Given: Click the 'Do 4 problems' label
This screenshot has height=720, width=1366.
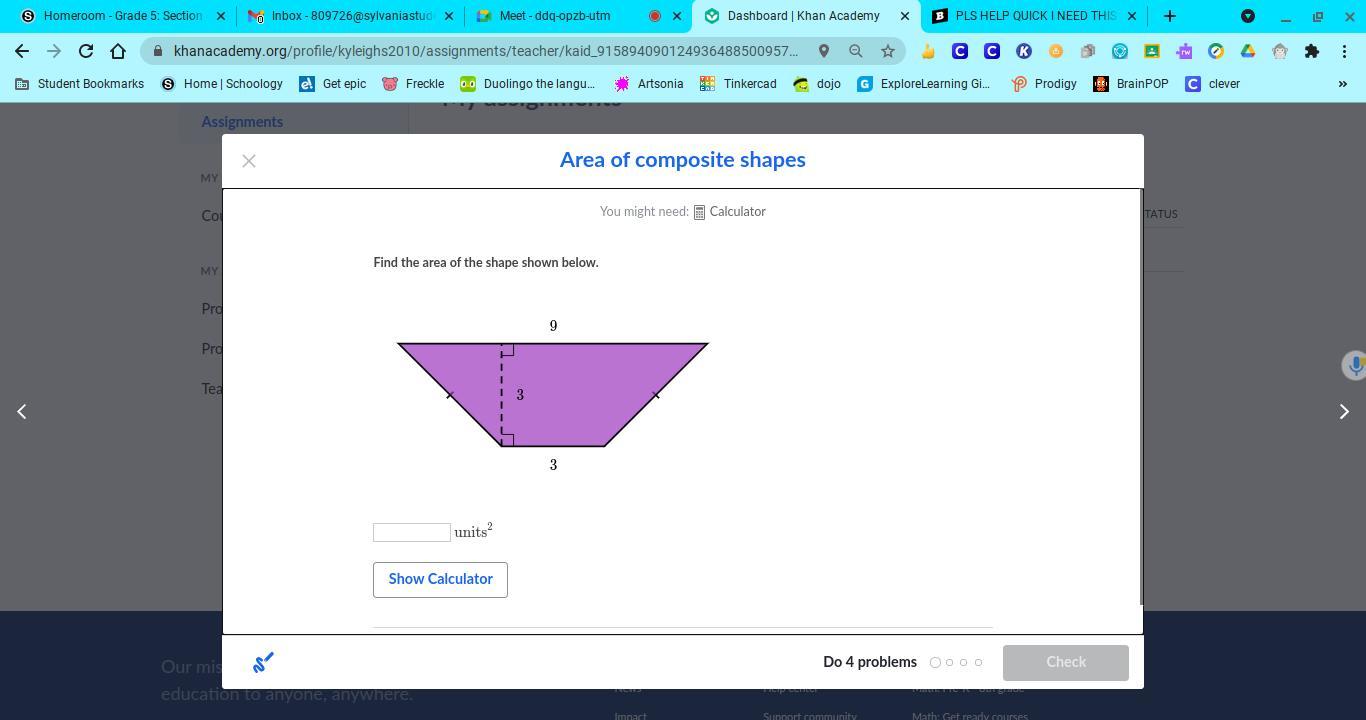Looking at the screenshot, I should (870, 662).
